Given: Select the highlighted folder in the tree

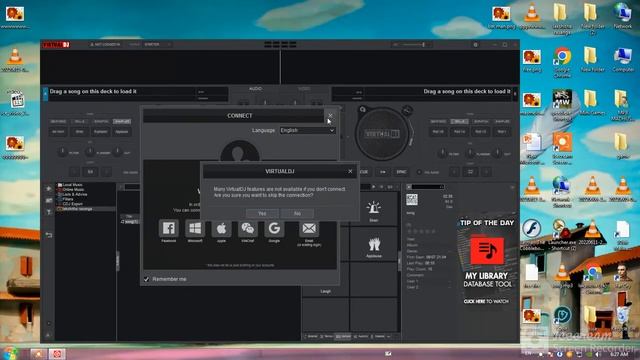Looking at the screenshot, I should [85, 209].
